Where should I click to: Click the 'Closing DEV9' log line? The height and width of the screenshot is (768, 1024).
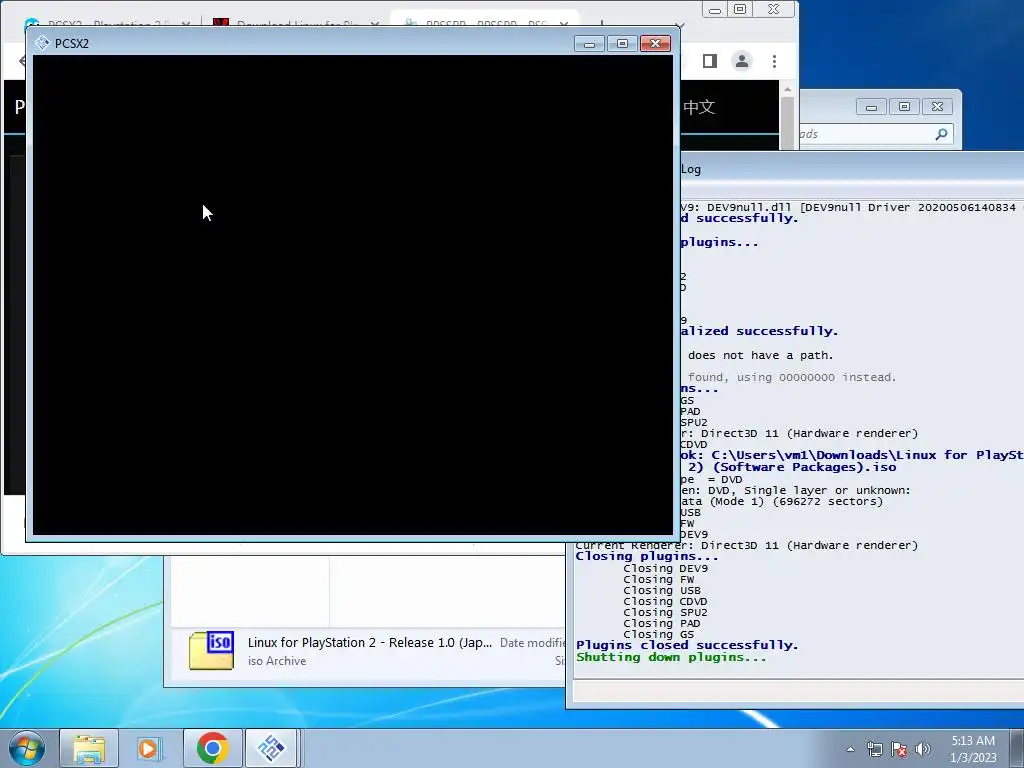point(665,568)
